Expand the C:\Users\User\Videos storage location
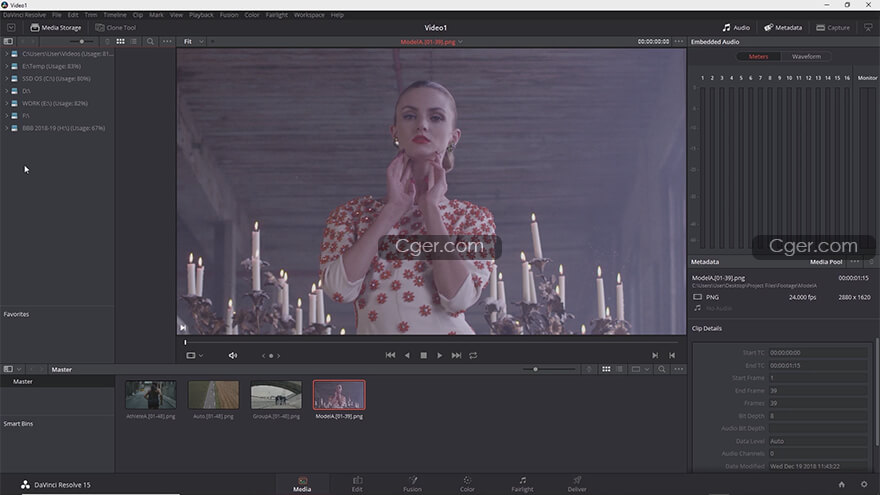 pos(7,54)
